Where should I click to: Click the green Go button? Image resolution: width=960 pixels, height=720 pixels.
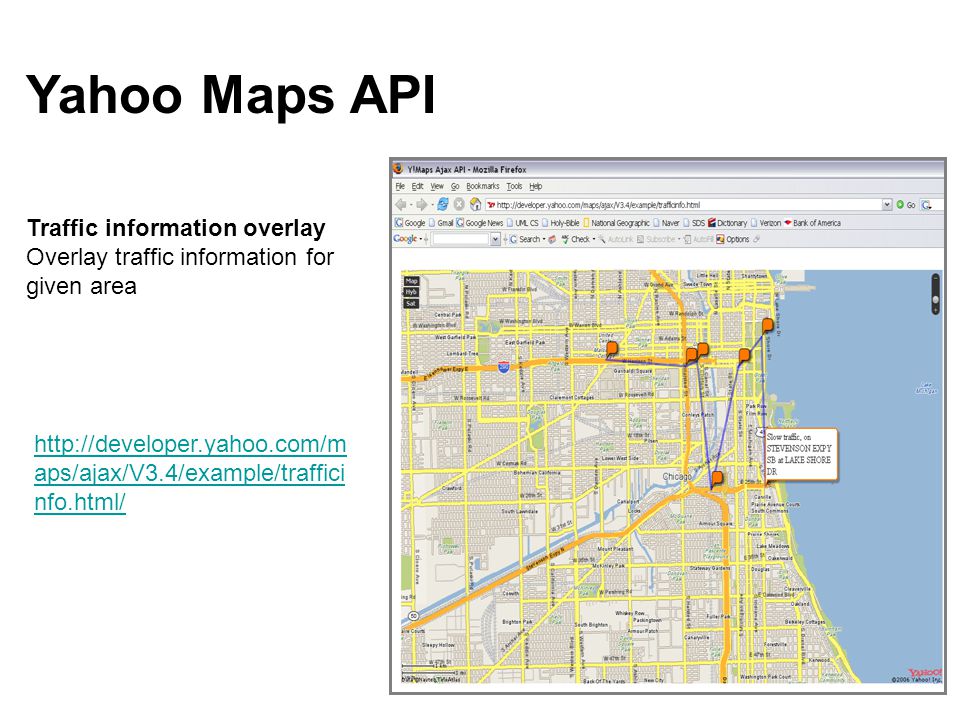(x=906, y=205)
